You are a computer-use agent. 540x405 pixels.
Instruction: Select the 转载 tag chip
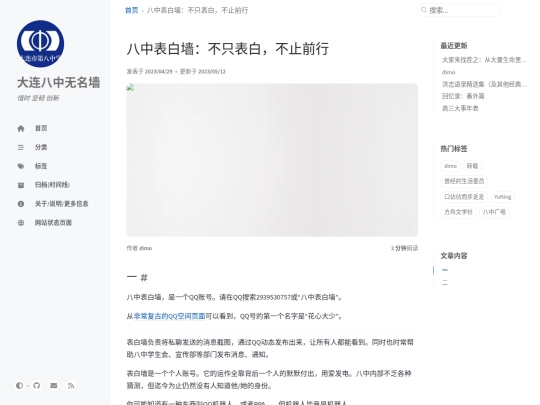tap(472, 166)
